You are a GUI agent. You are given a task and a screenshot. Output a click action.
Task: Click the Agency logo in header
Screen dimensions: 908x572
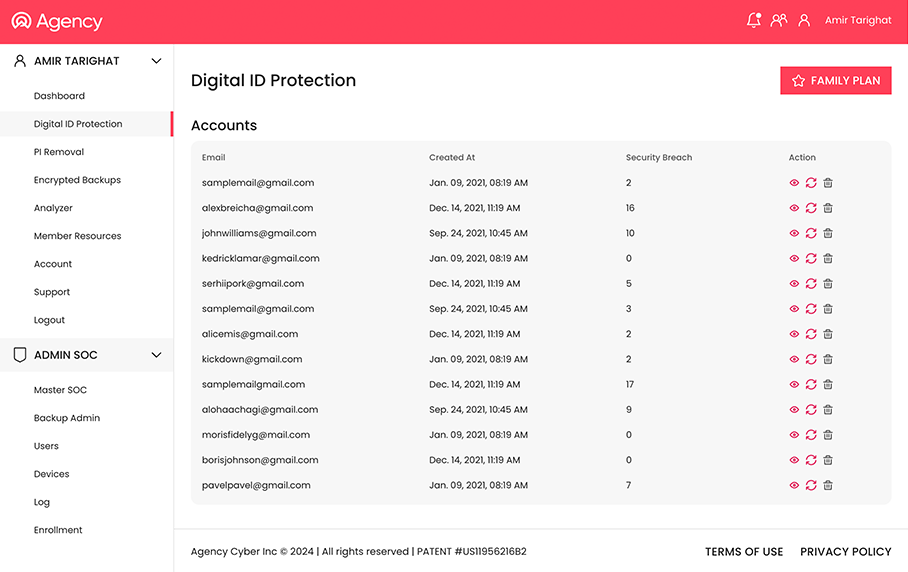tap(57, 21)
